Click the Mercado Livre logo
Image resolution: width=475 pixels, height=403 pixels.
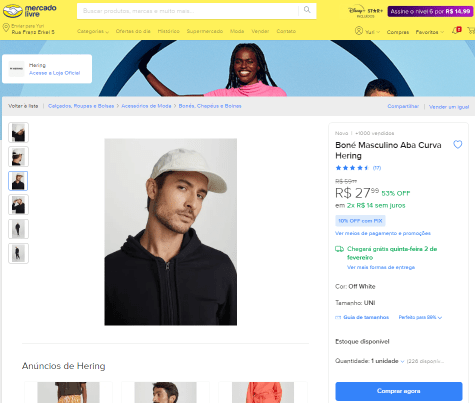click(29, 11)
